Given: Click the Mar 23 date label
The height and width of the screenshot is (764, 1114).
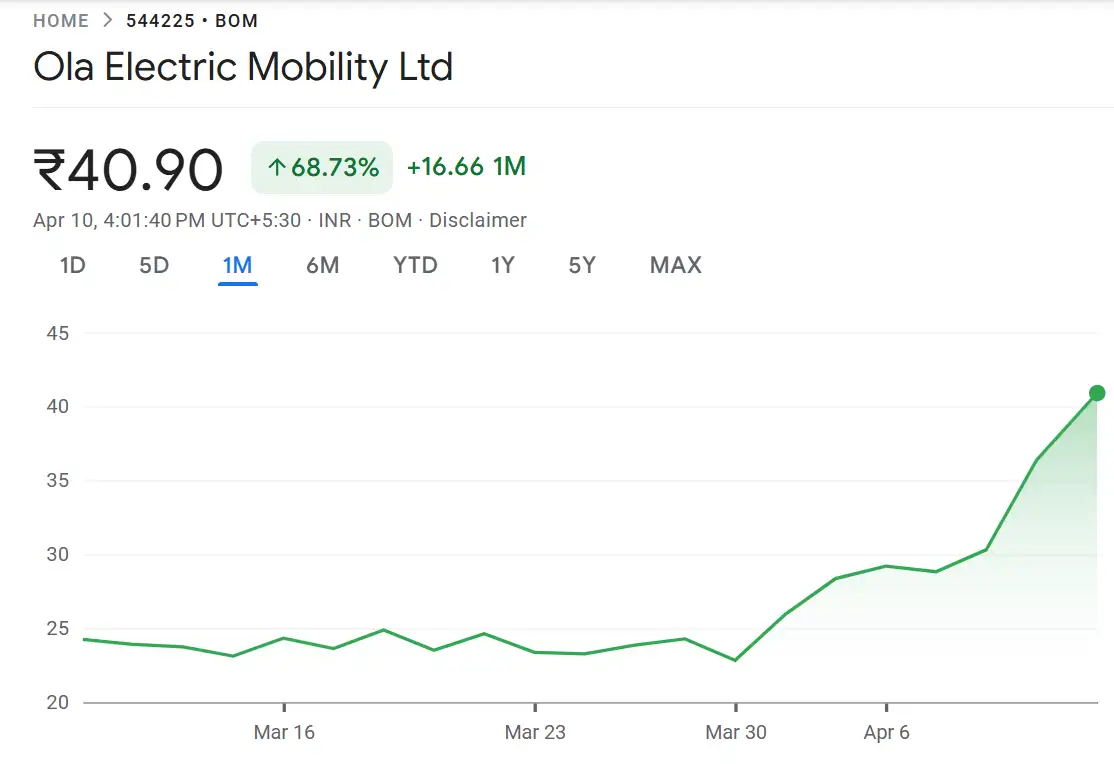Looking at the screenshot, I should point(535,732).
